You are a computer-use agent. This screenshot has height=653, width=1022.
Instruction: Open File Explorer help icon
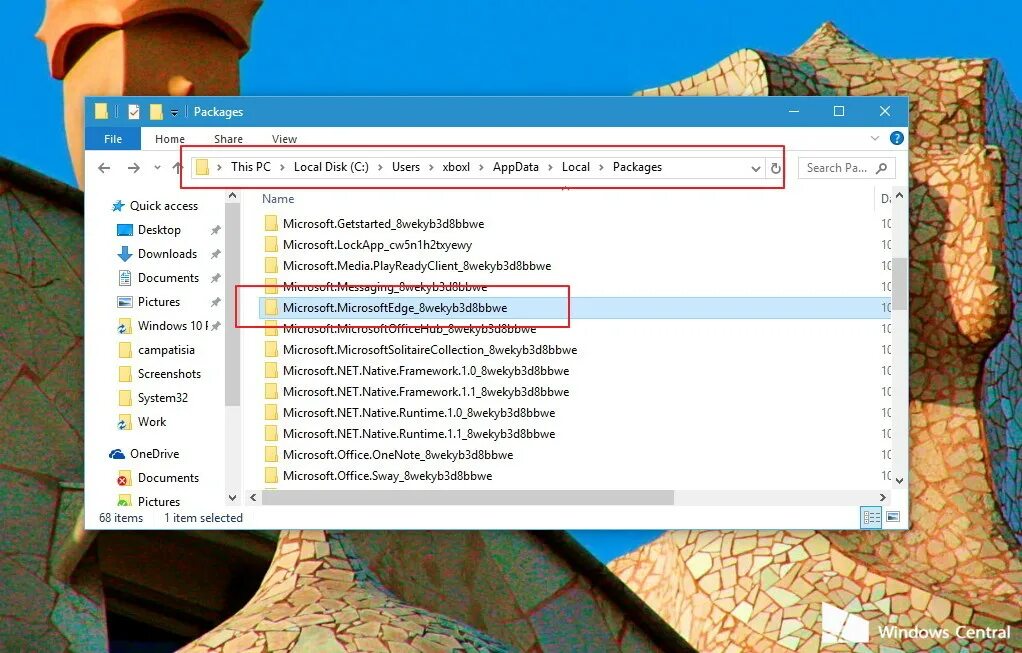(897, 138)
